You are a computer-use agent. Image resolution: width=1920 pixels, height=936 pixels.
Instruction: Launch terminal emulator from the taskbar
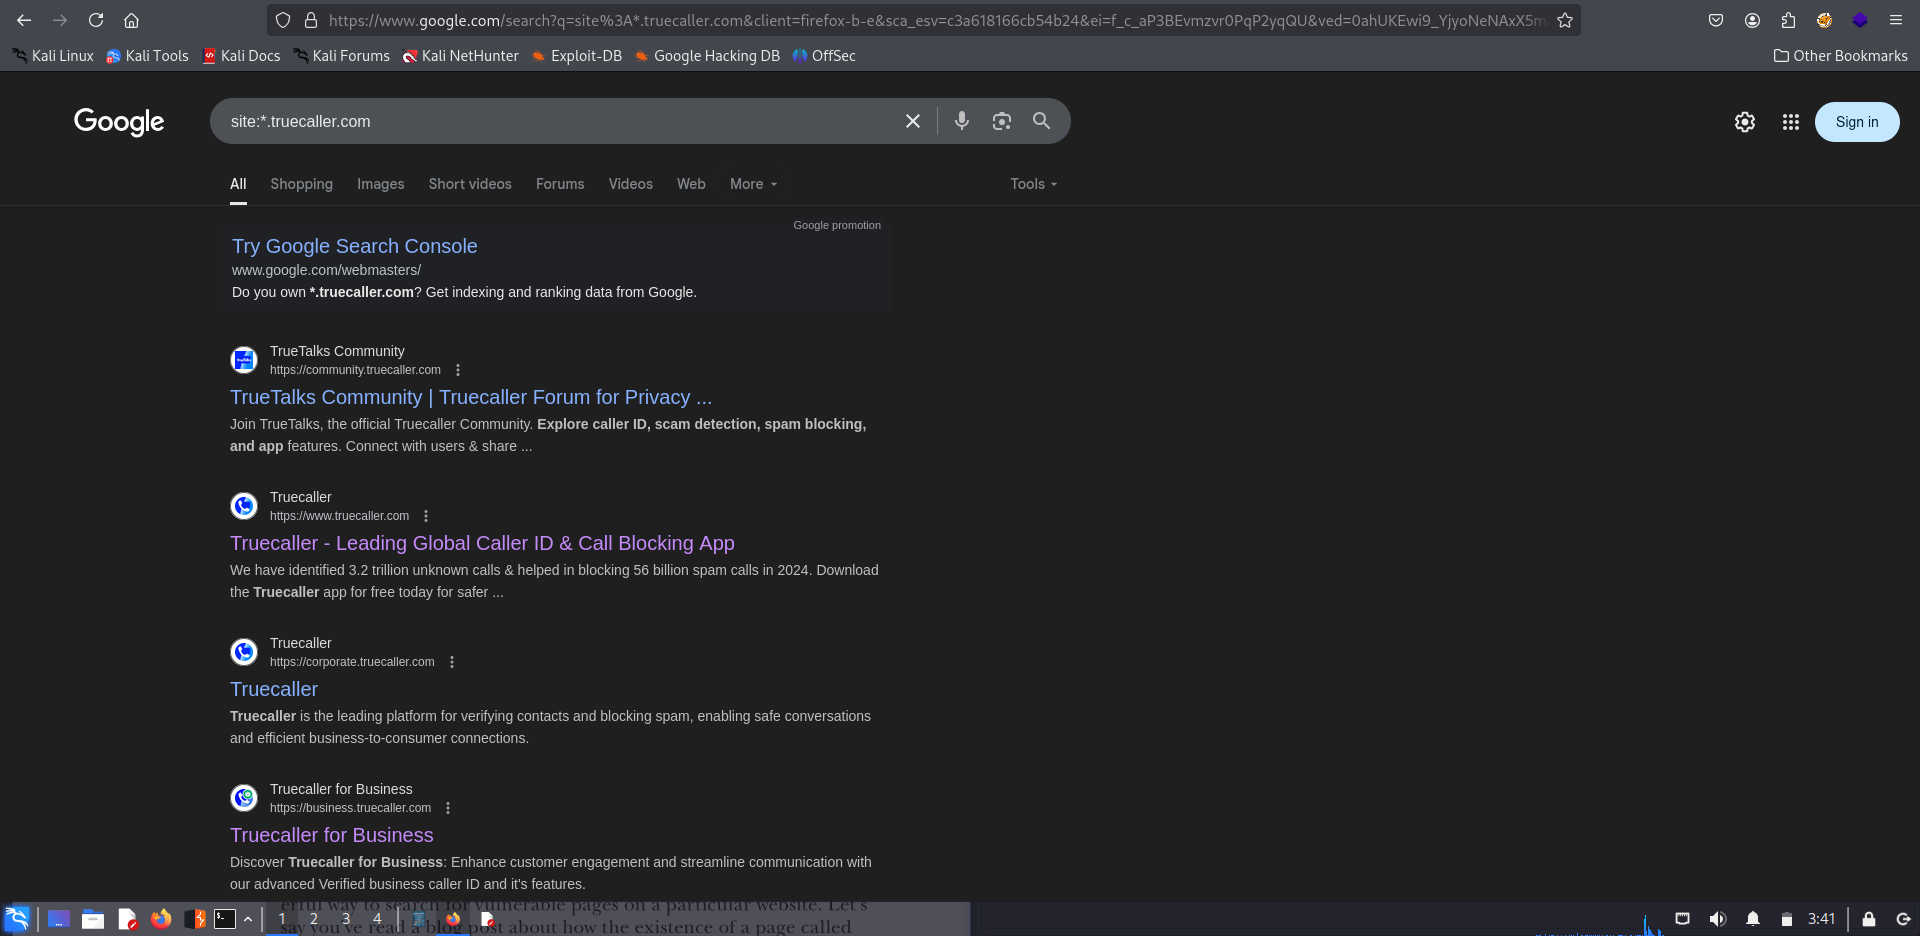coord(225,919)
